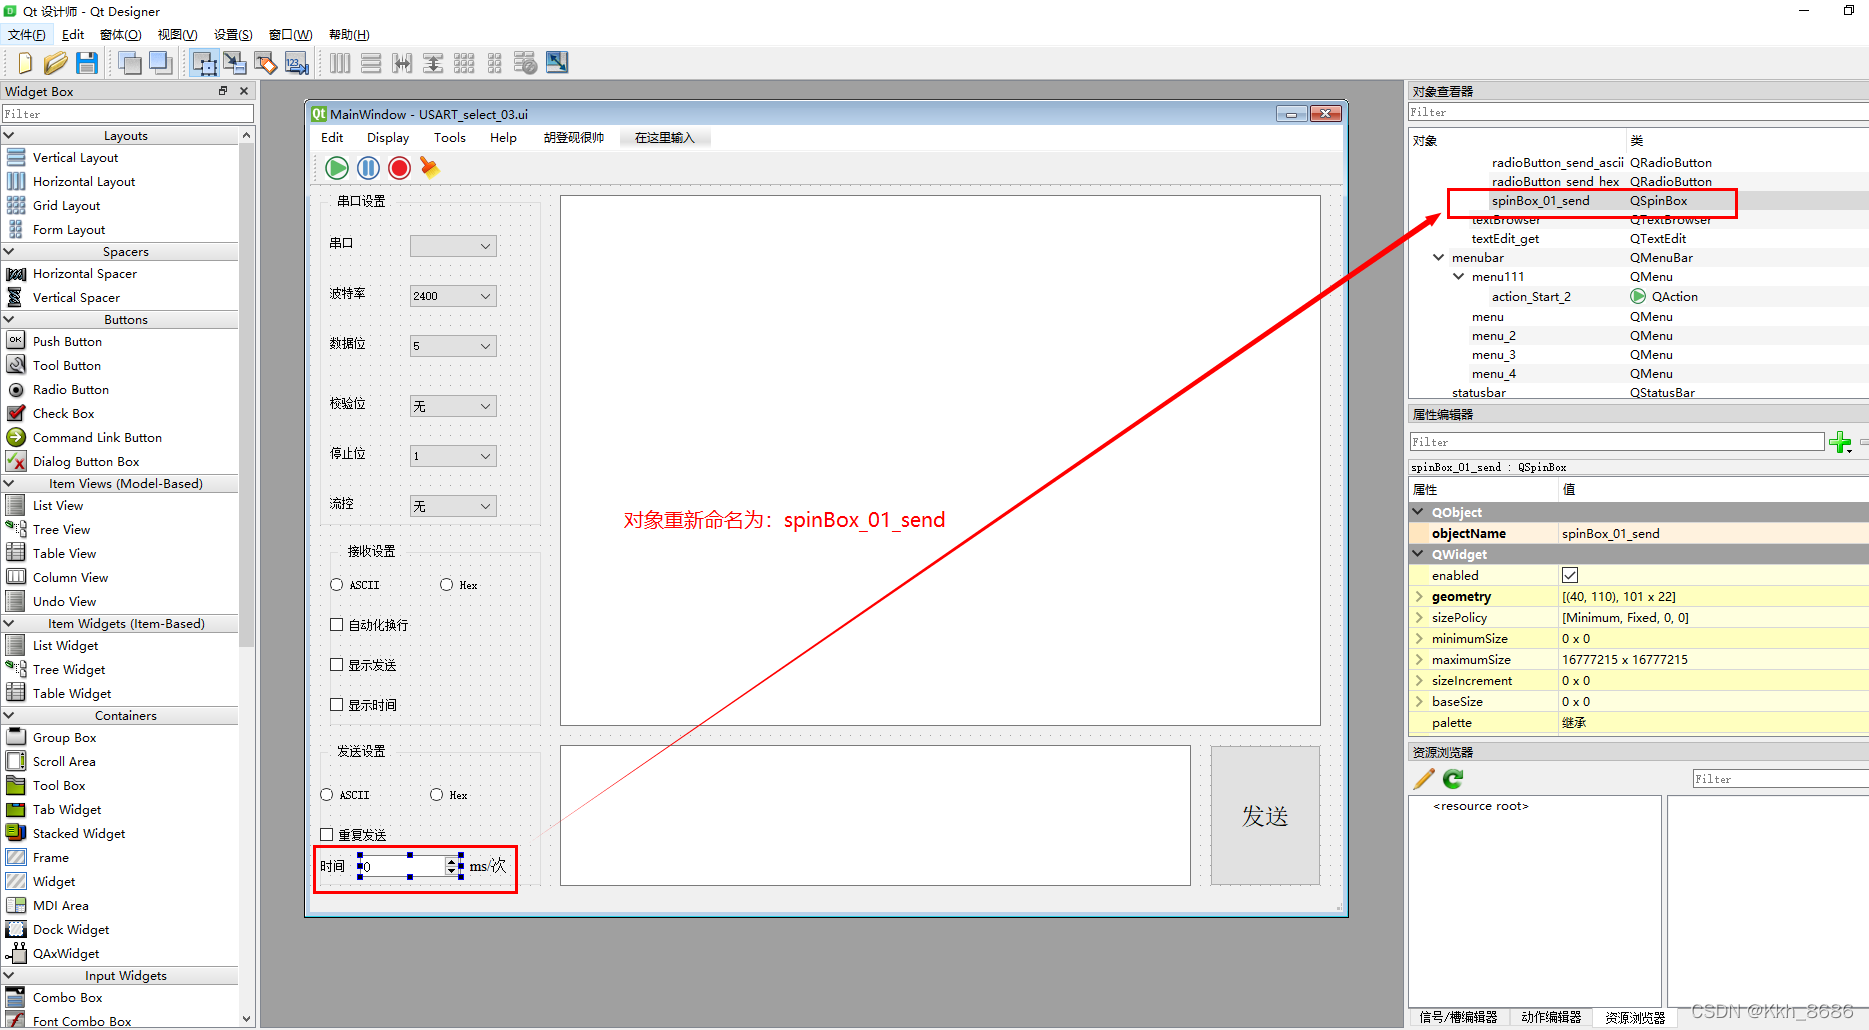Click Lay Out Horizontally in Splitter icon
This screenshot has width=1869, height=1030.
tap(402, 63)
